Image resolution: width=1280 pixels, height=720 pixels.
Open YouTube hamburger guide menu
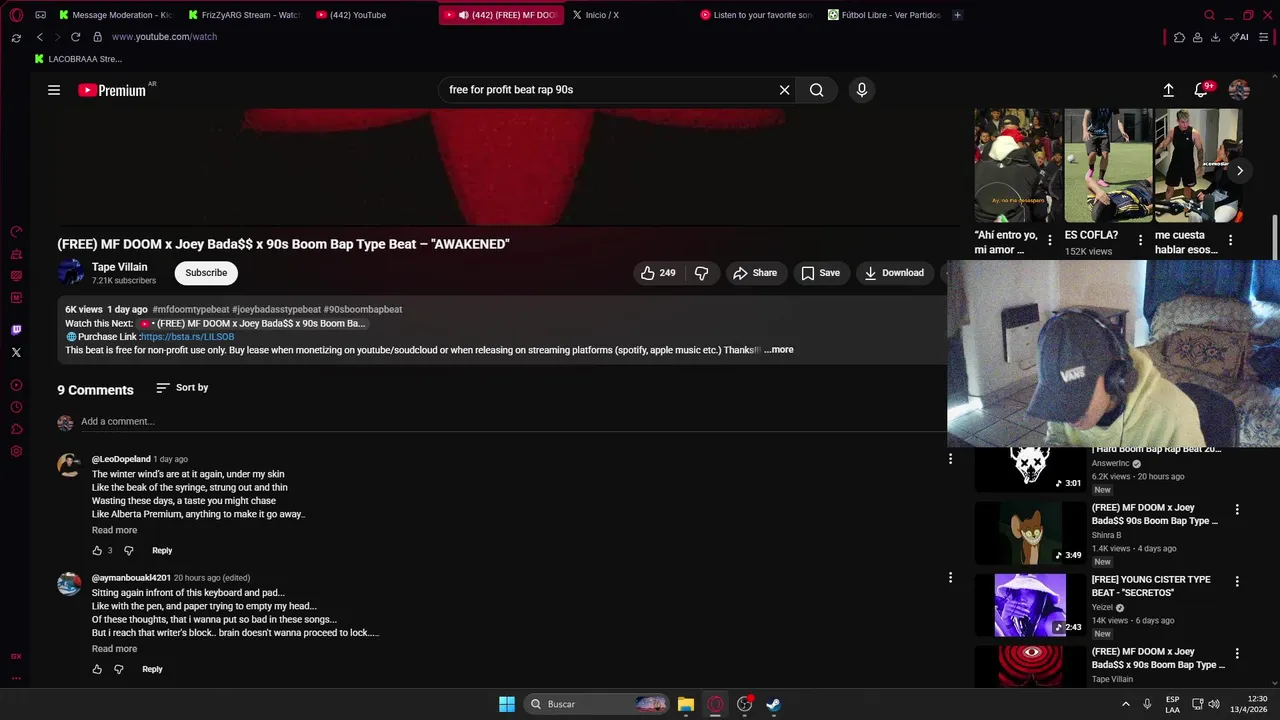coord(54,90)
